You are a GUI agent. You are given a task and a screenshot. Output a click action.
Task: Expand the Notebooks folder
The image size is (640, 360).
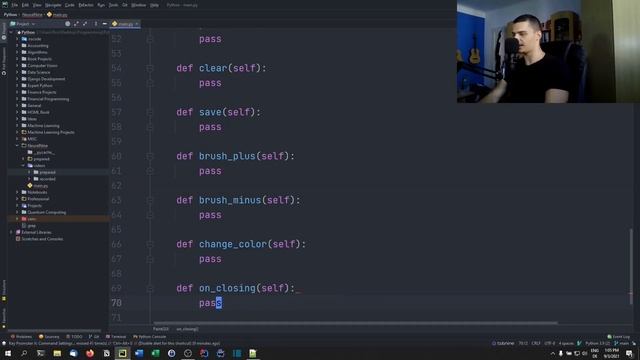17,192
